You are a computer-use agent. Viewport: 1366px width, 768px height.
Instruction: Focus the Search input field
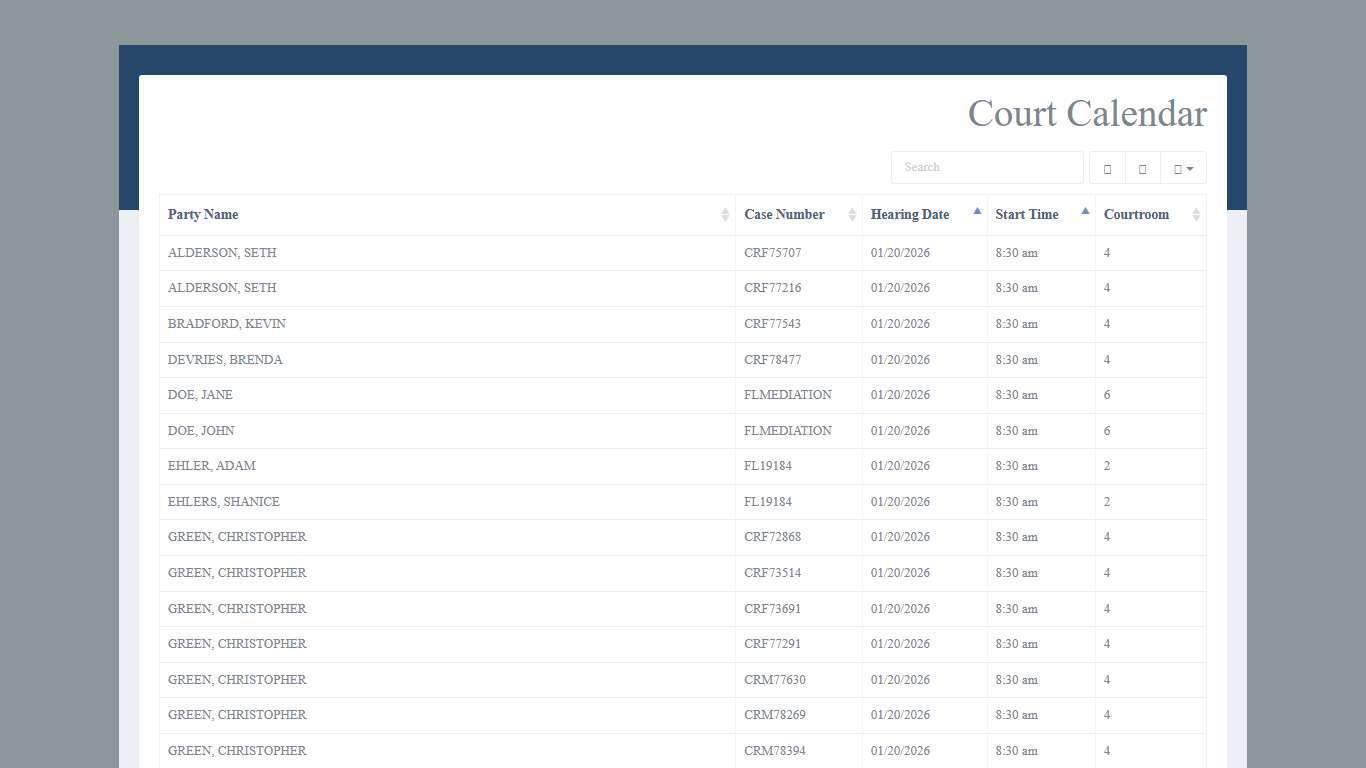tap(986, 168)
